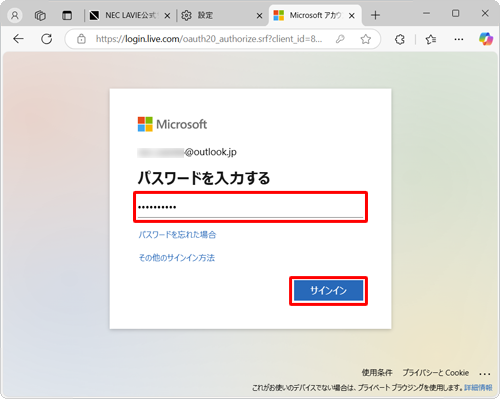Maximize the Edge window
This screenshot has width=500, height=399.
455,14
